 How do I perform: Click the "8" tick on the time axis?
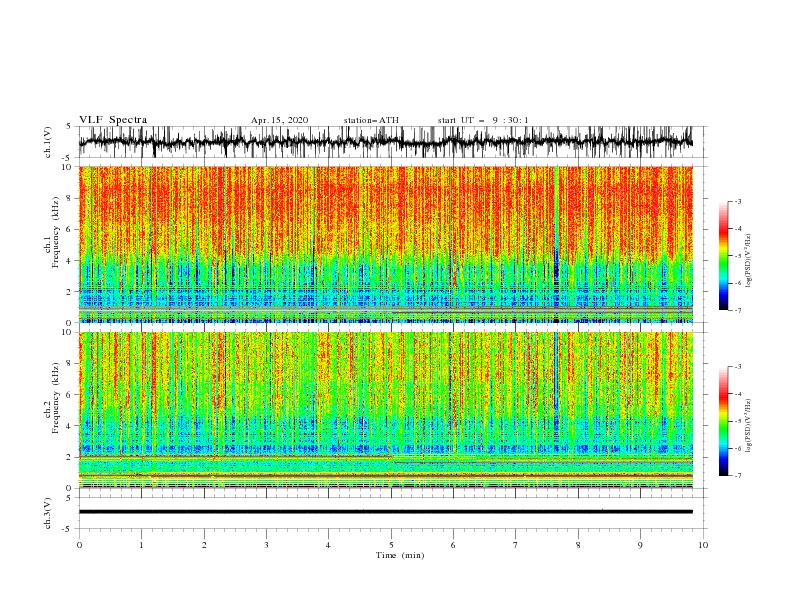point(578,545)
